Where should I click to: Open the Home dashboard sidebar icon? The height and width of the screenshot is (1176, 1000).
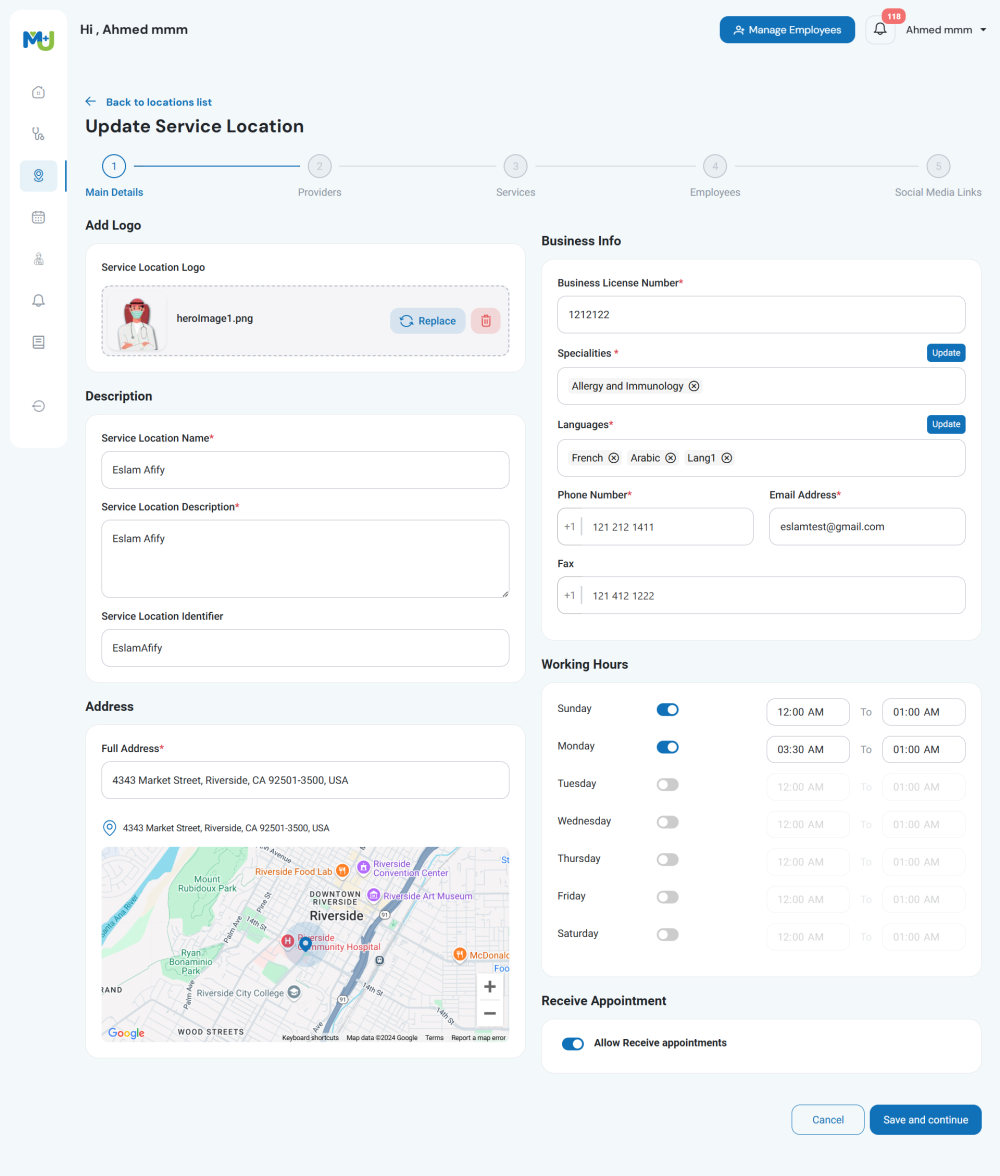tap(38, 92)
